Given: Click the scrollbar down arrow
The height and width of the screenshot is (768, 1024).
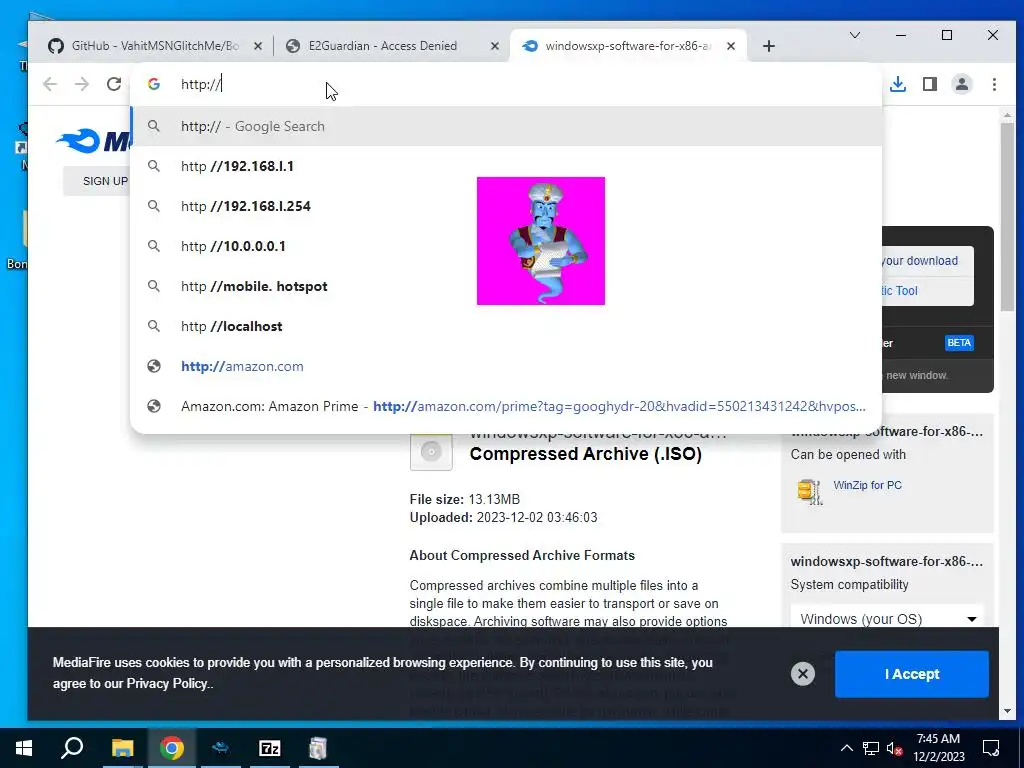Looking at the screenshot, I should (x=1007, y=711).
